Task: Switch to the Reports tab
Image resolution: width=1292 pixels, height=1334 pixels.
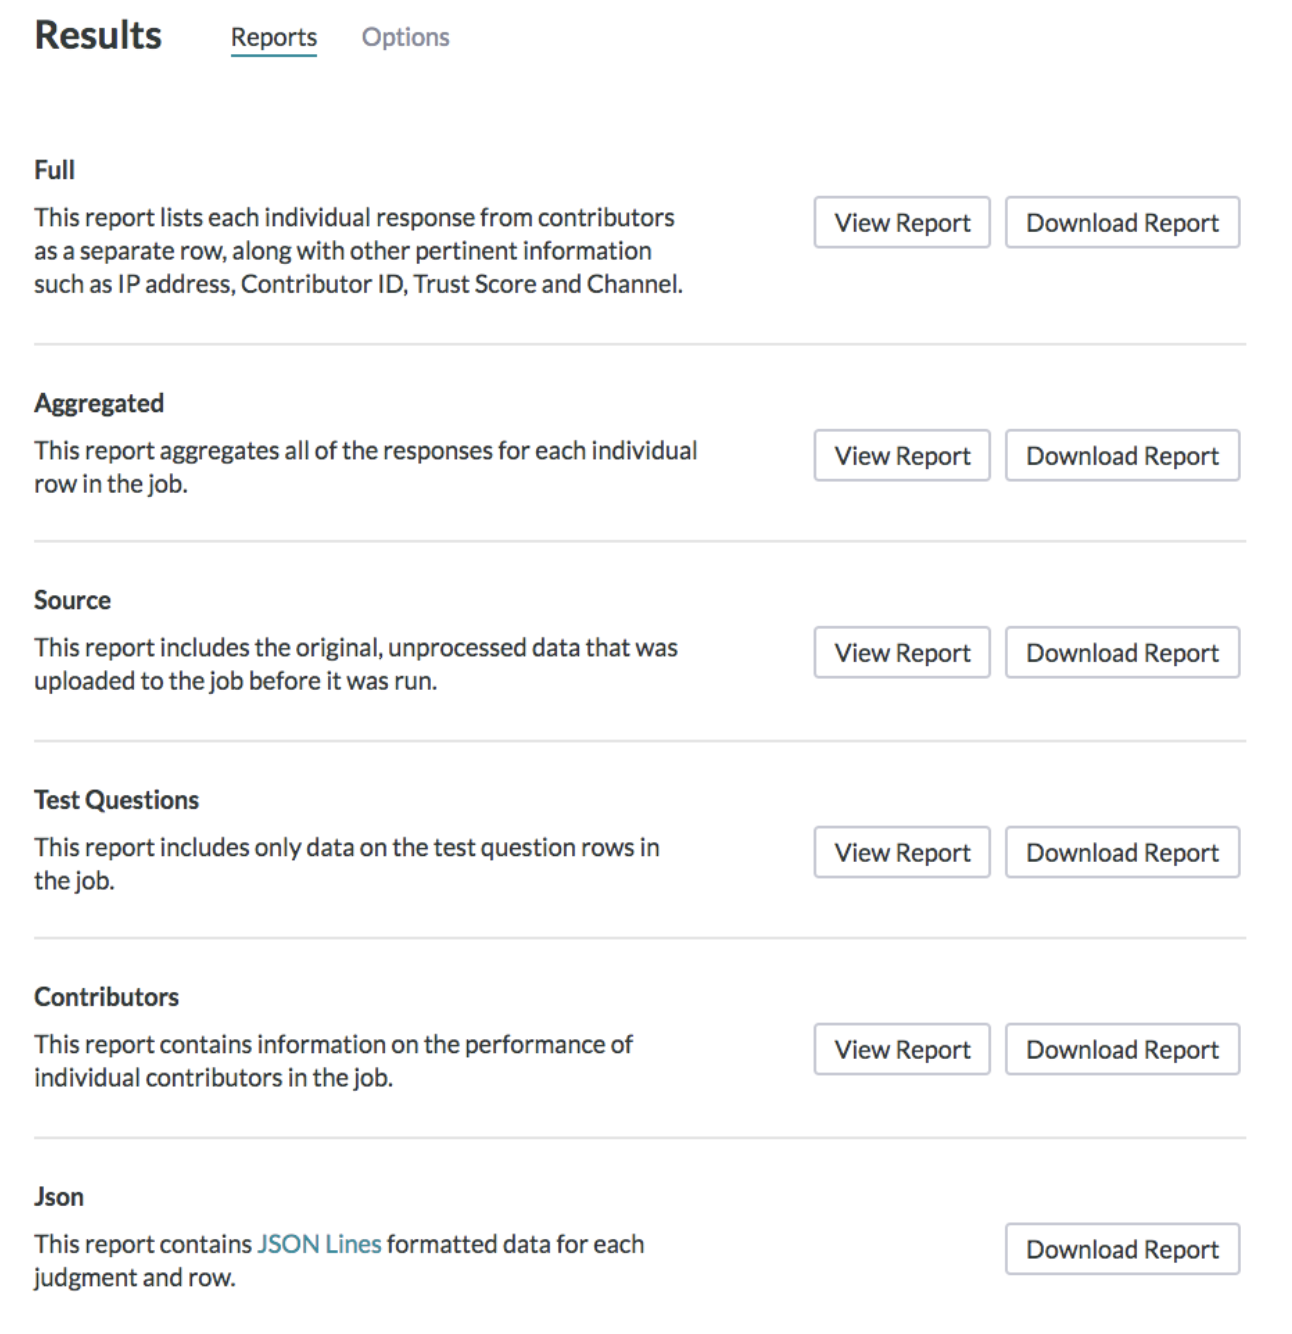Action: coord(273,37)
